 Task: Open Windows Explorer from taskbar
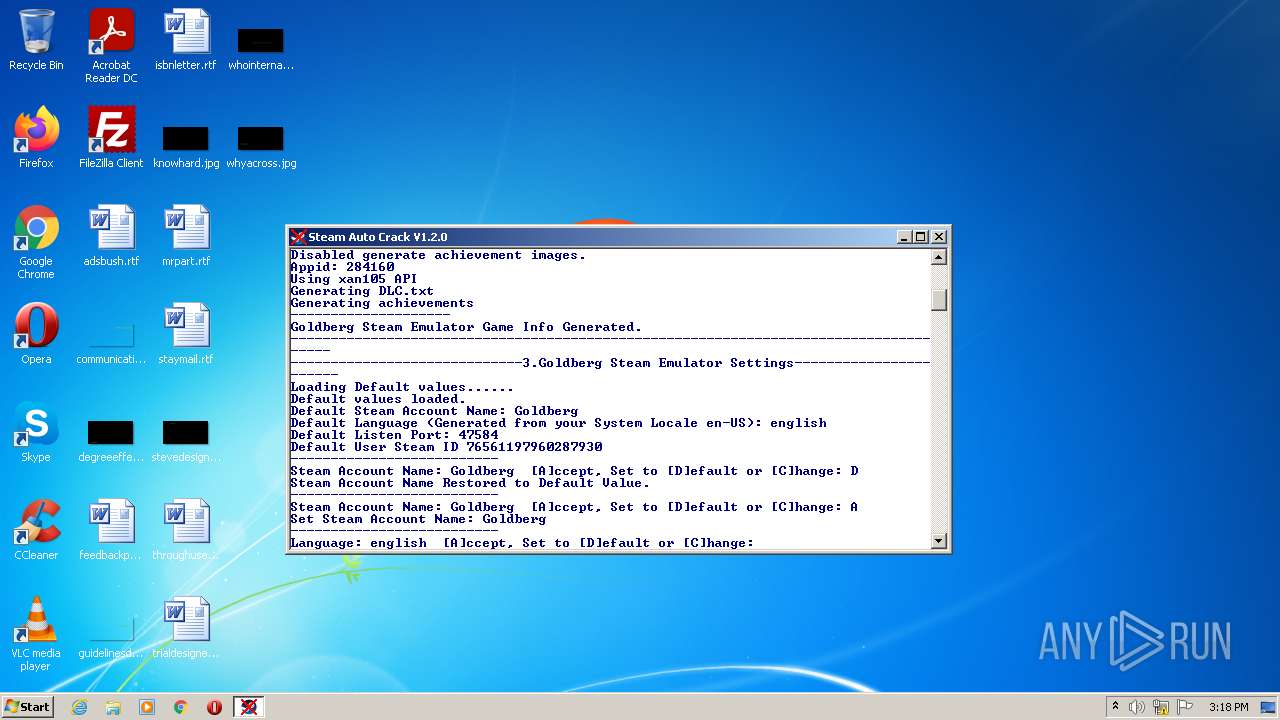pyautogui.click(x=113, y=707)
